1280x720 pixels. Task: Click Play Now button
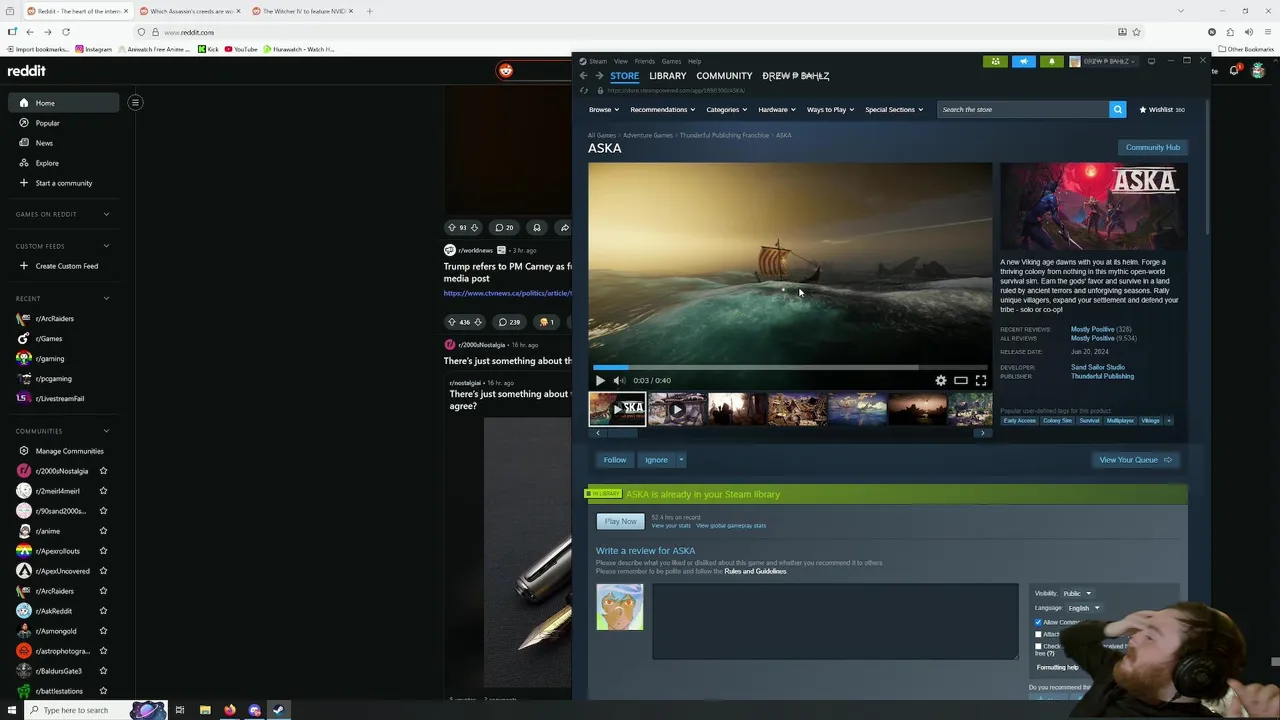[x=620, y=521]
